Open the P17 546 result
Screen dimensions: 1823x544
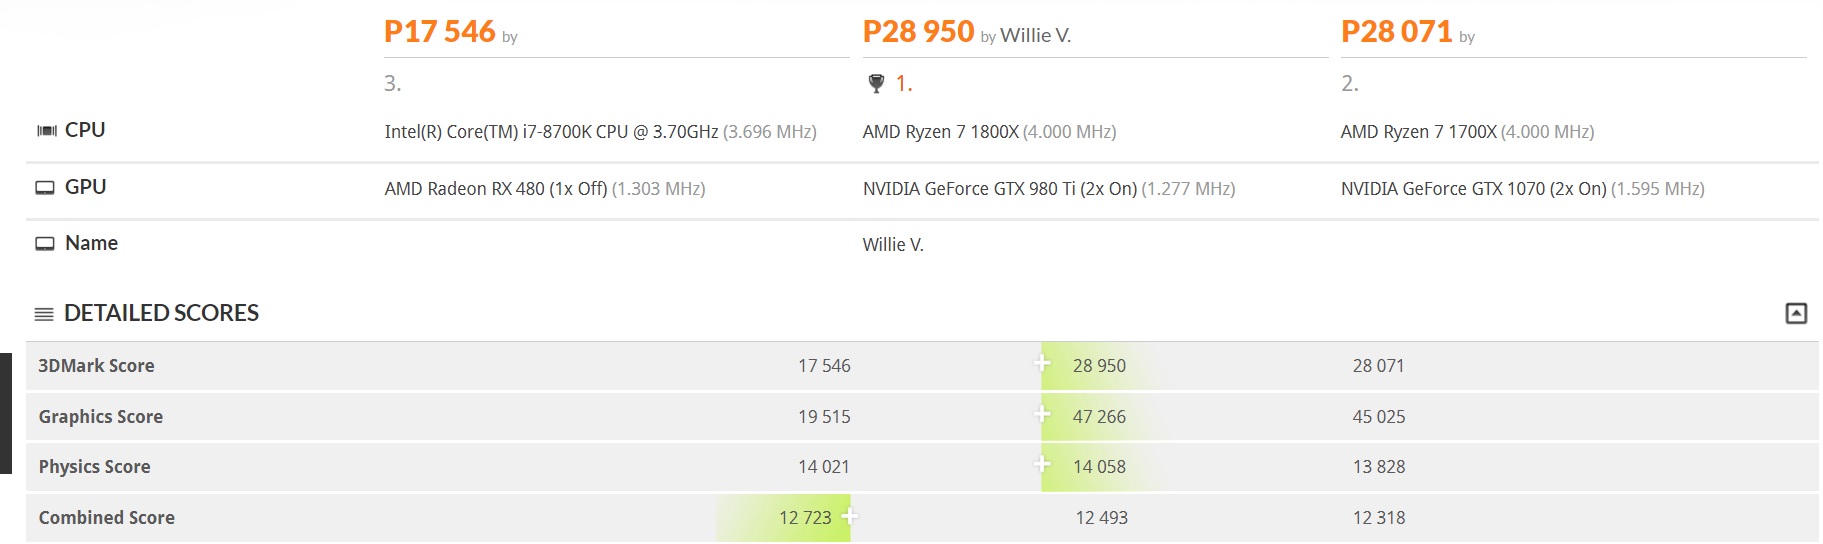click(440, 32)
